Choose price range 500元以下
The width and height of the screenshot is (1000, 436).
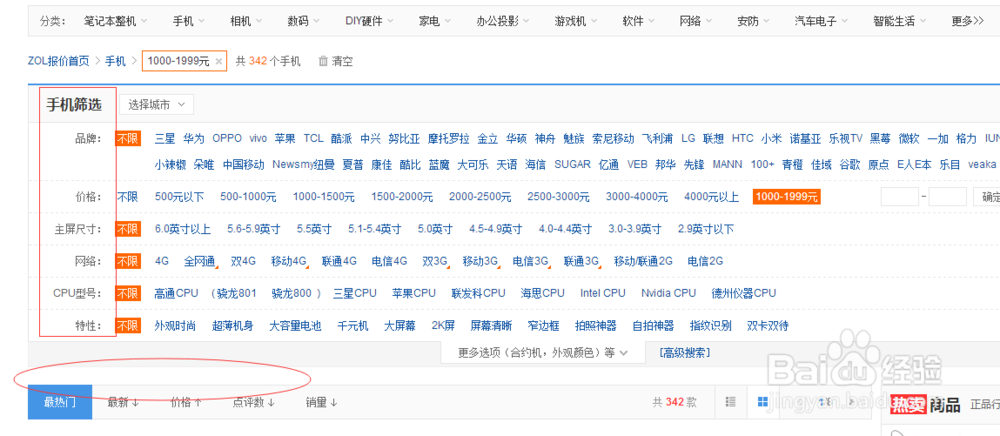(x=180, y=197)
